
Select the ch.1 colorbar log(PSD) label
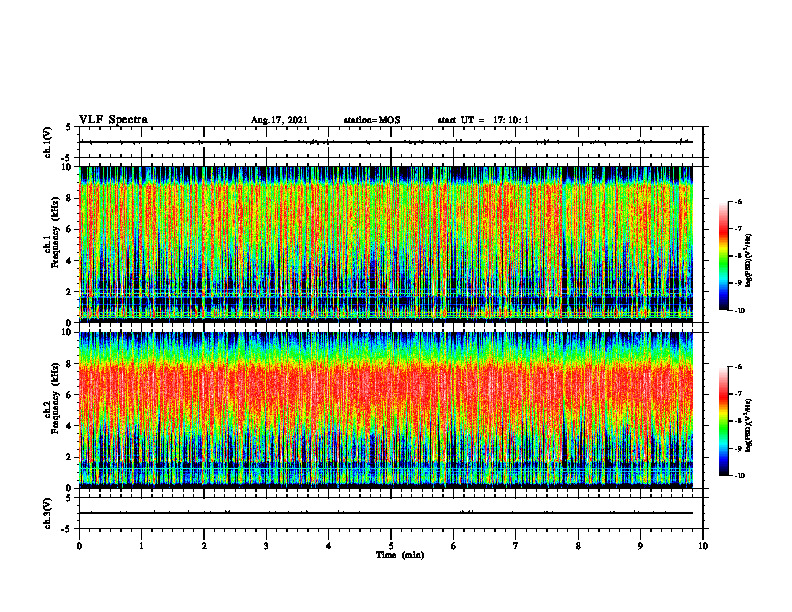pyautogui.click(x=748, y=261)
